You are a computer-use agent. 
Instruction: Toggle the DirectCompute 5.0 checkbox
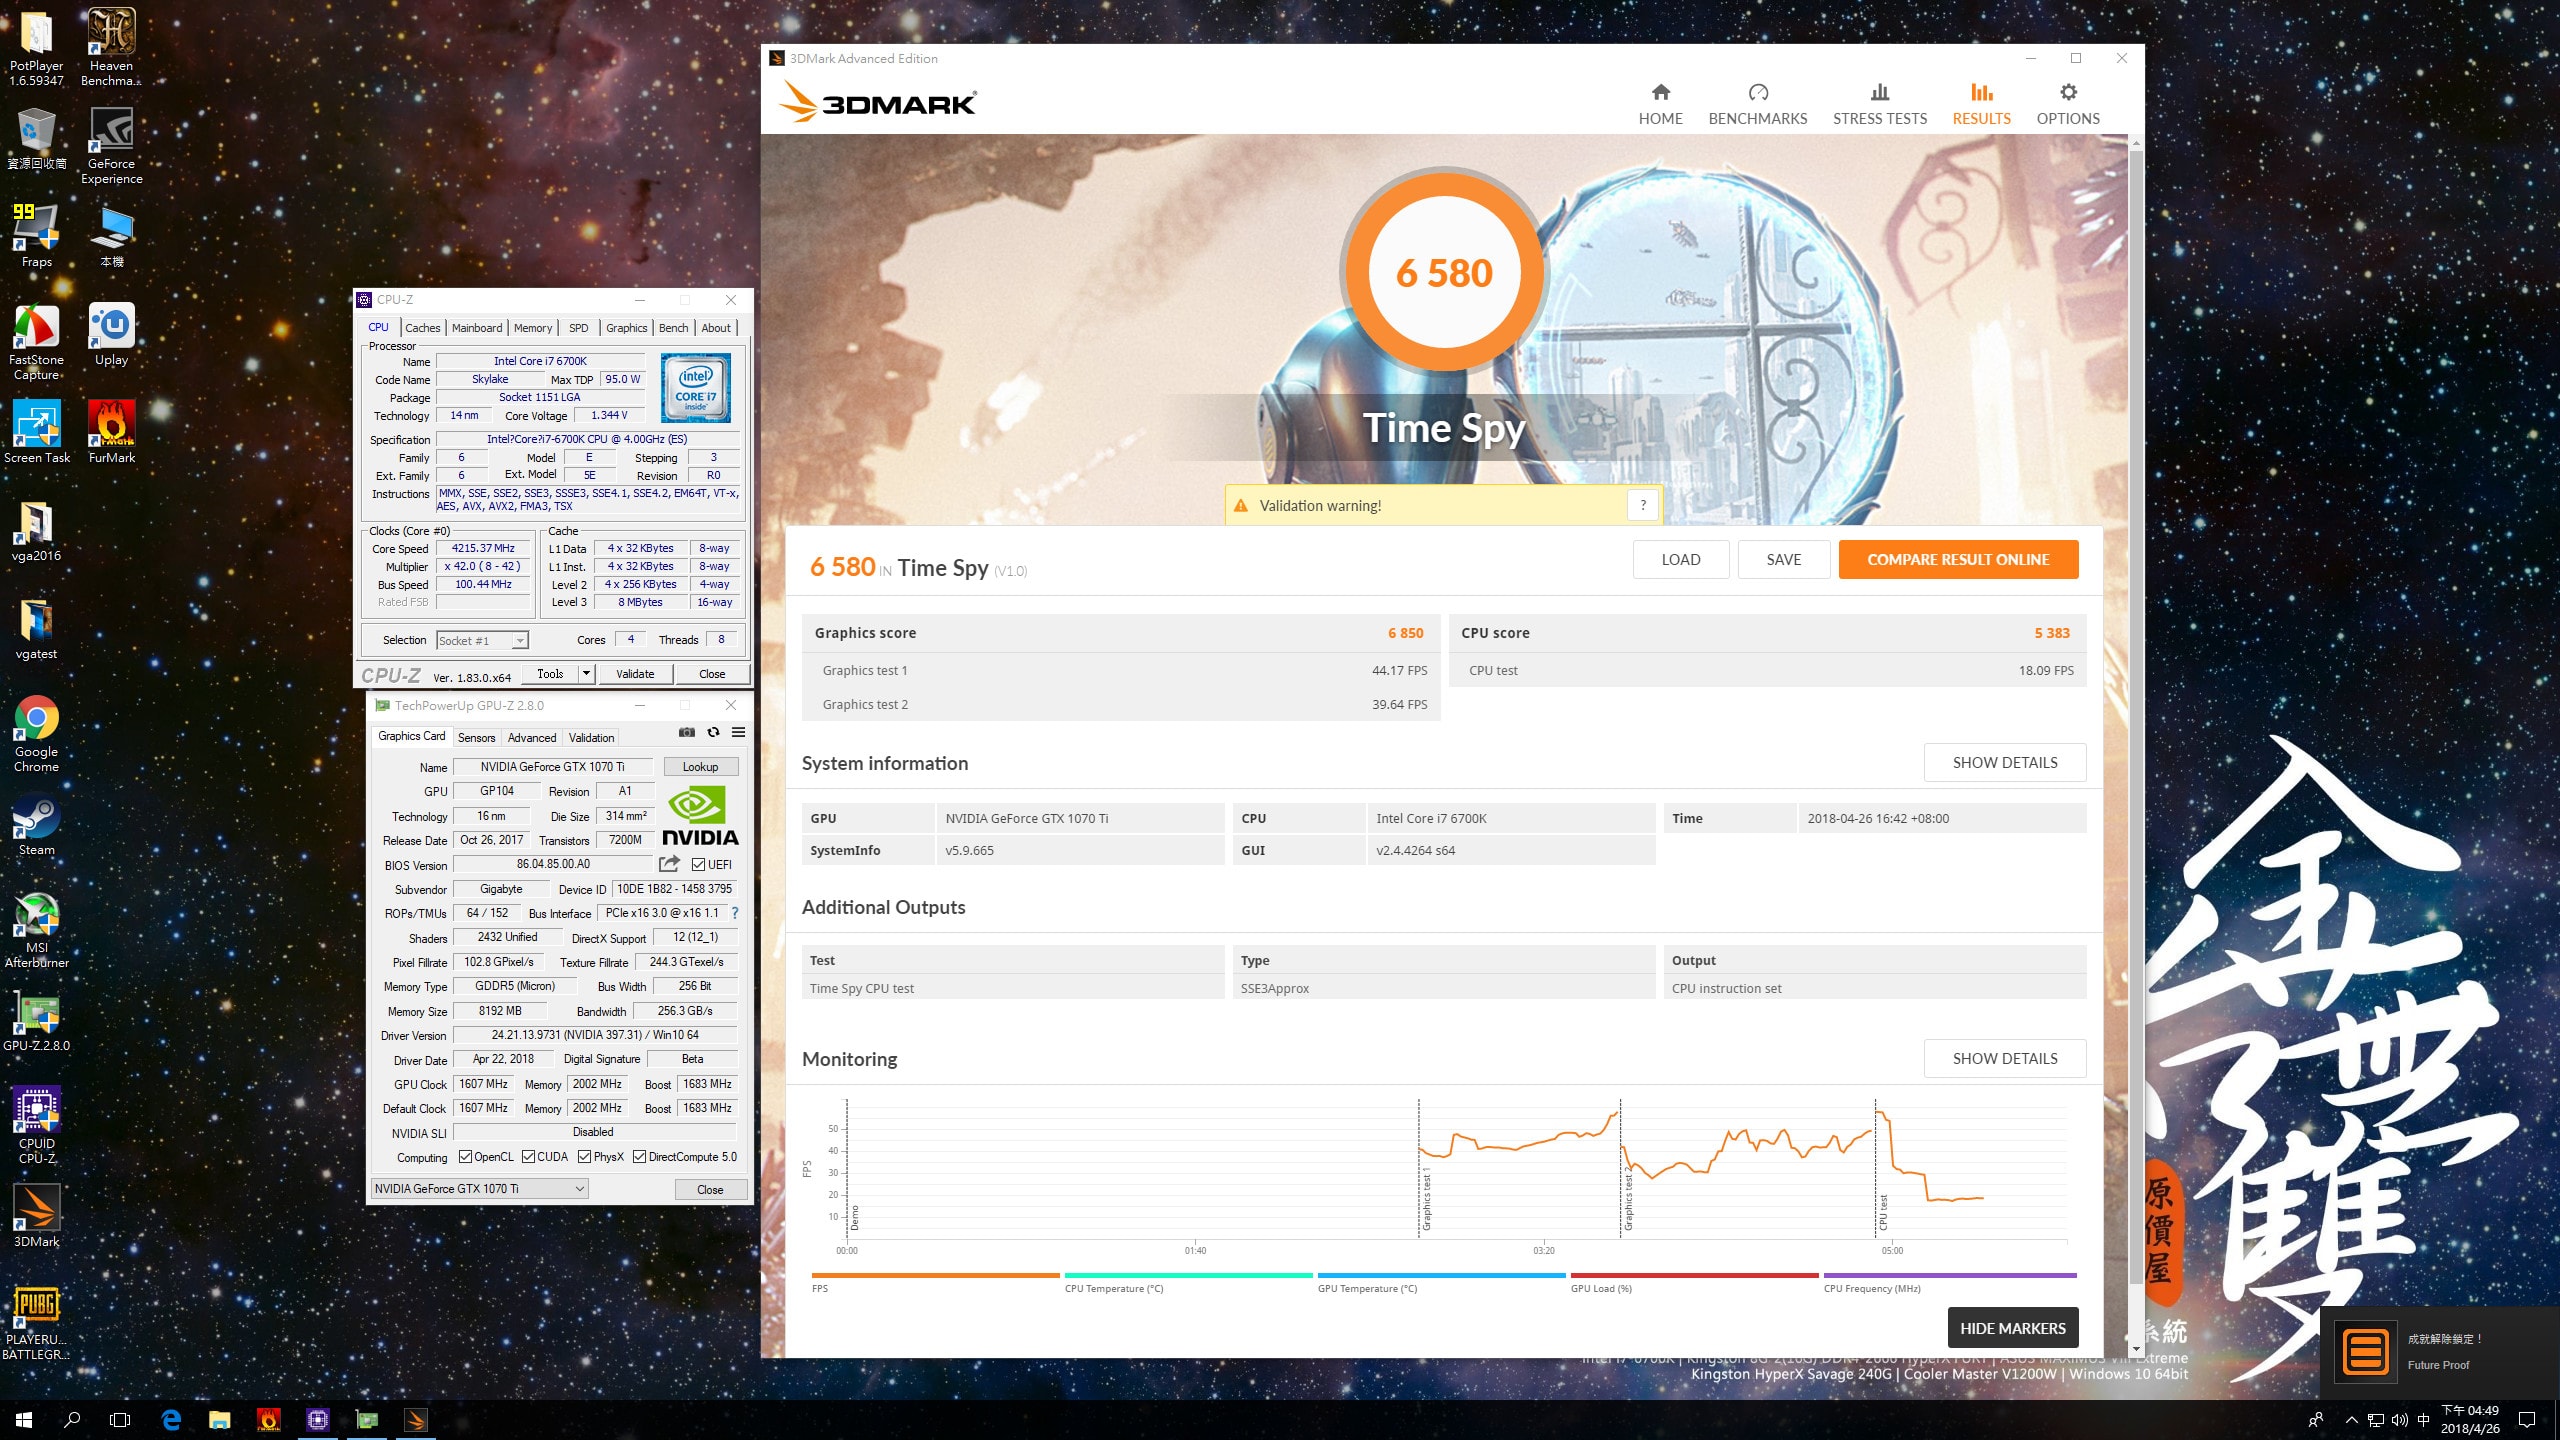pyautogui.click(x=639, y=1157)
